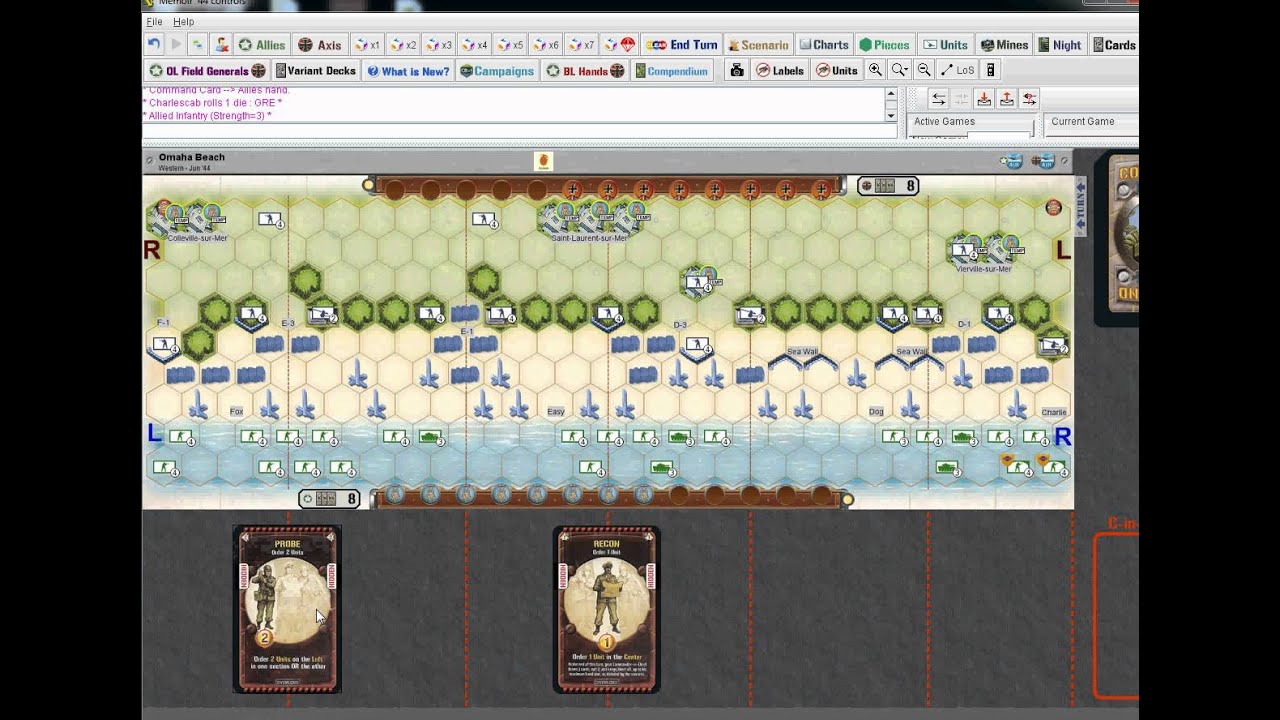Click the camera snapshot icon

tap(737, 70)
